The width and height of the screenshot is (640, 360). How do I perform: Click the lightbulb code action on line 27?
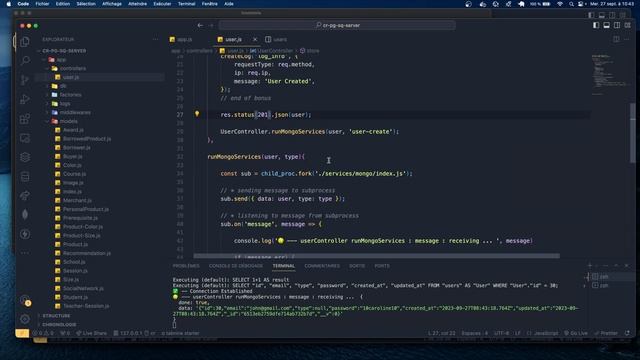(x=197, y=114)
